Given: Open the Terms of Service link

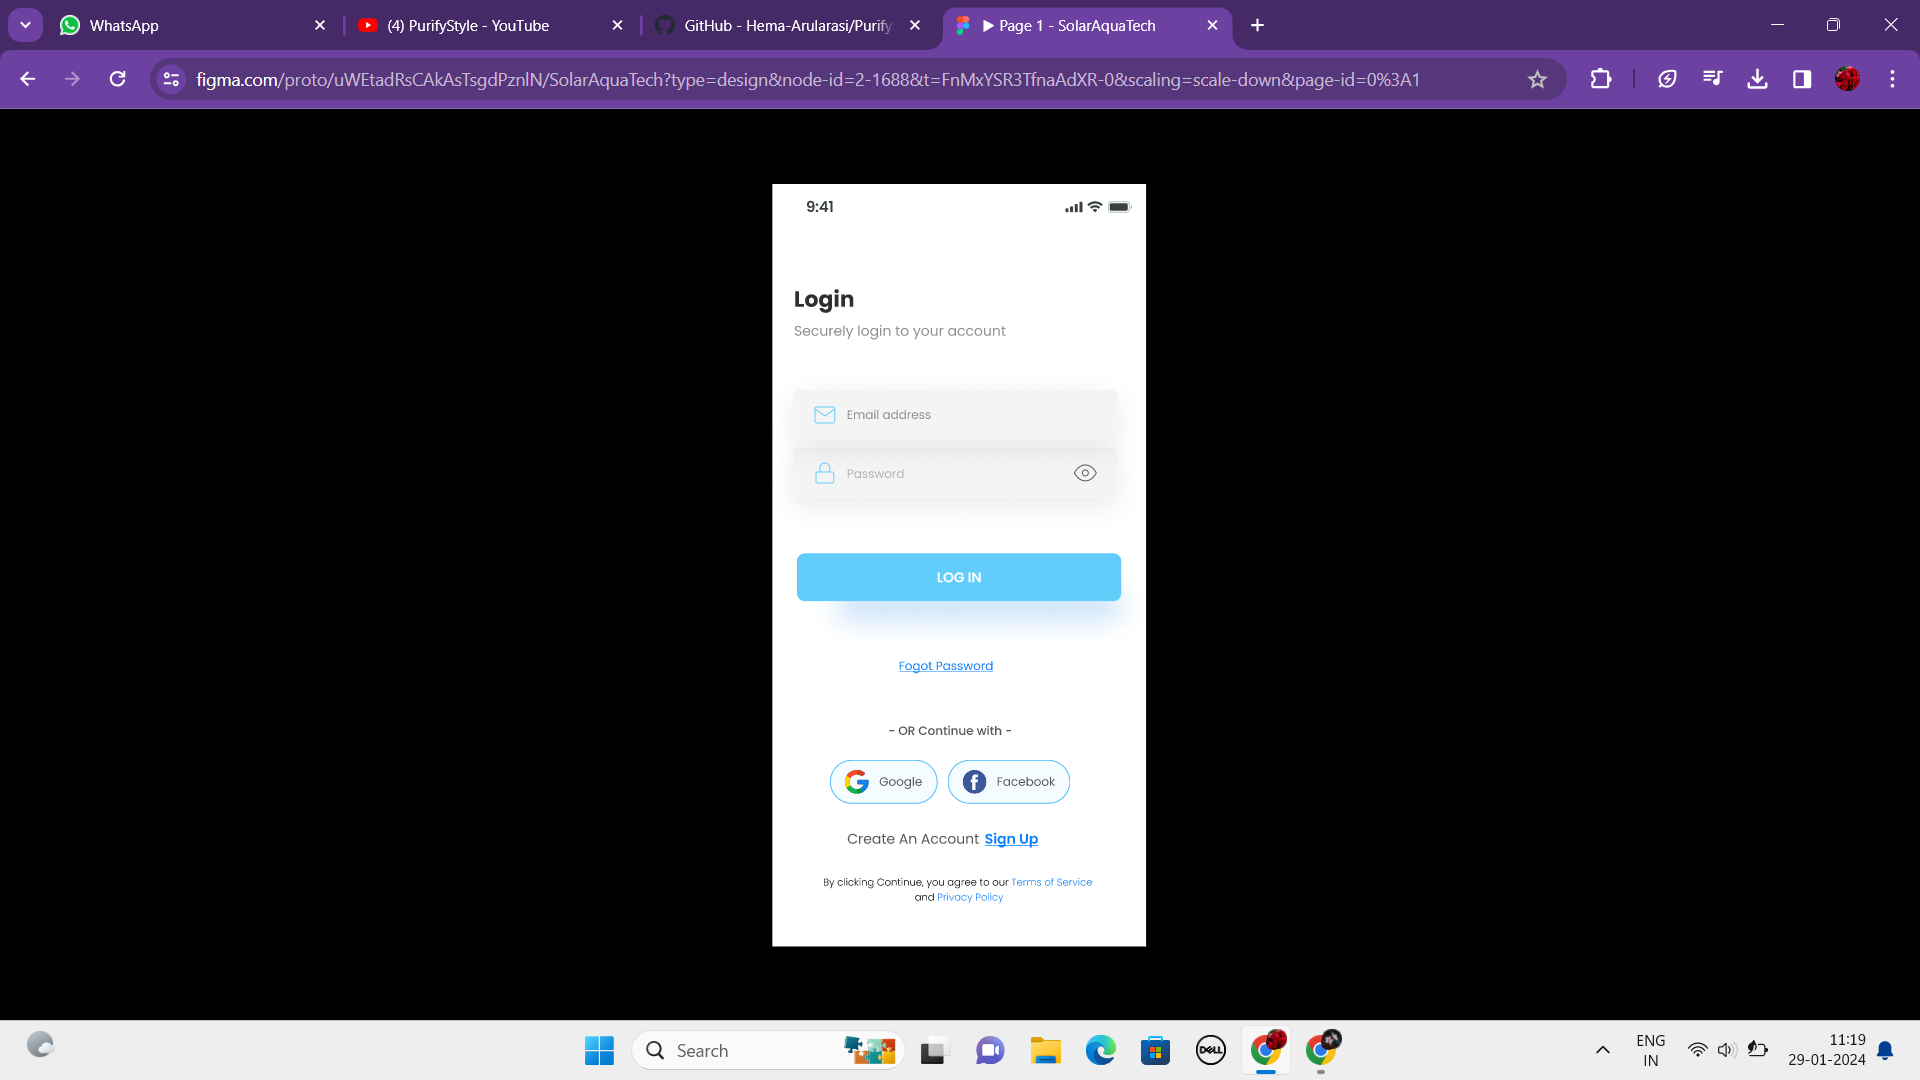Looking at the screenshot, I should 1051,882.
